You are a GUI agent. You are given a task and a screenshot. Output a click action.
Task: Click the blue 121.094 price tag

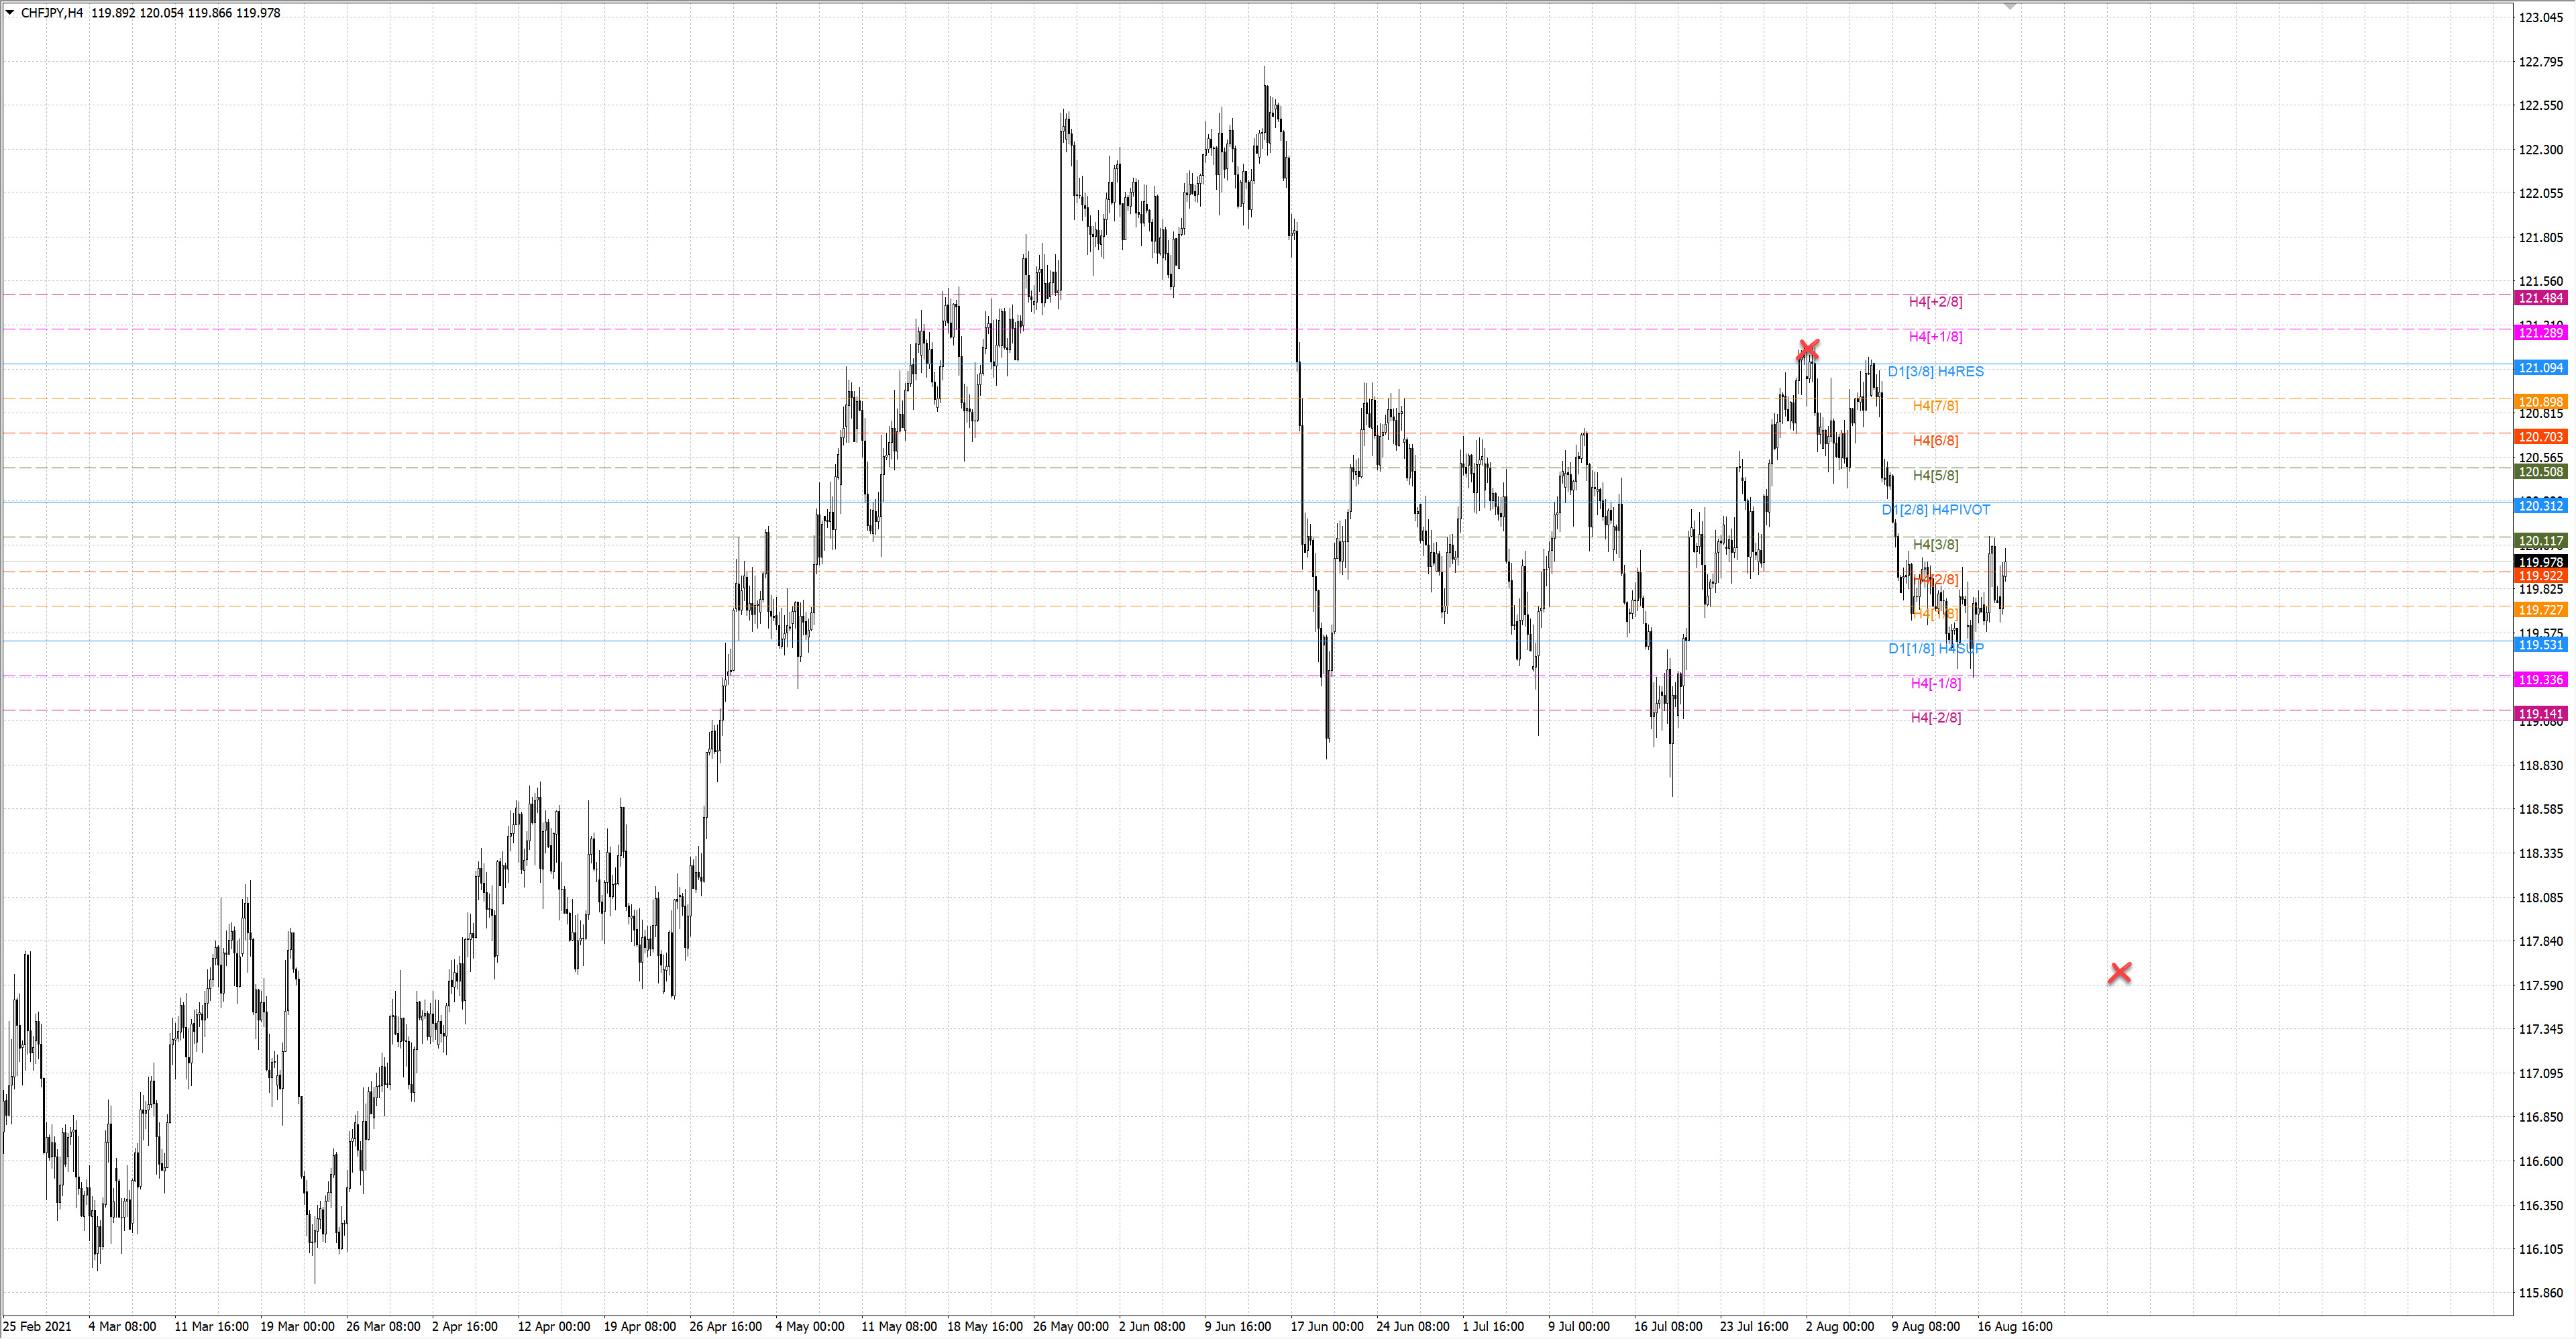[x=2540, y=368]
